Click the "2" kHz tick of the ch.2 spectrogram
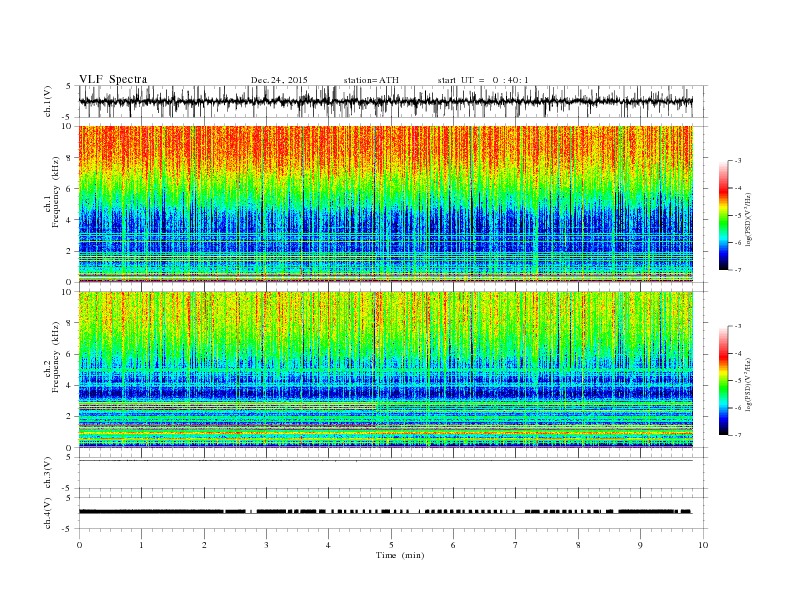 pyautogui.click(x=69, y=417)
